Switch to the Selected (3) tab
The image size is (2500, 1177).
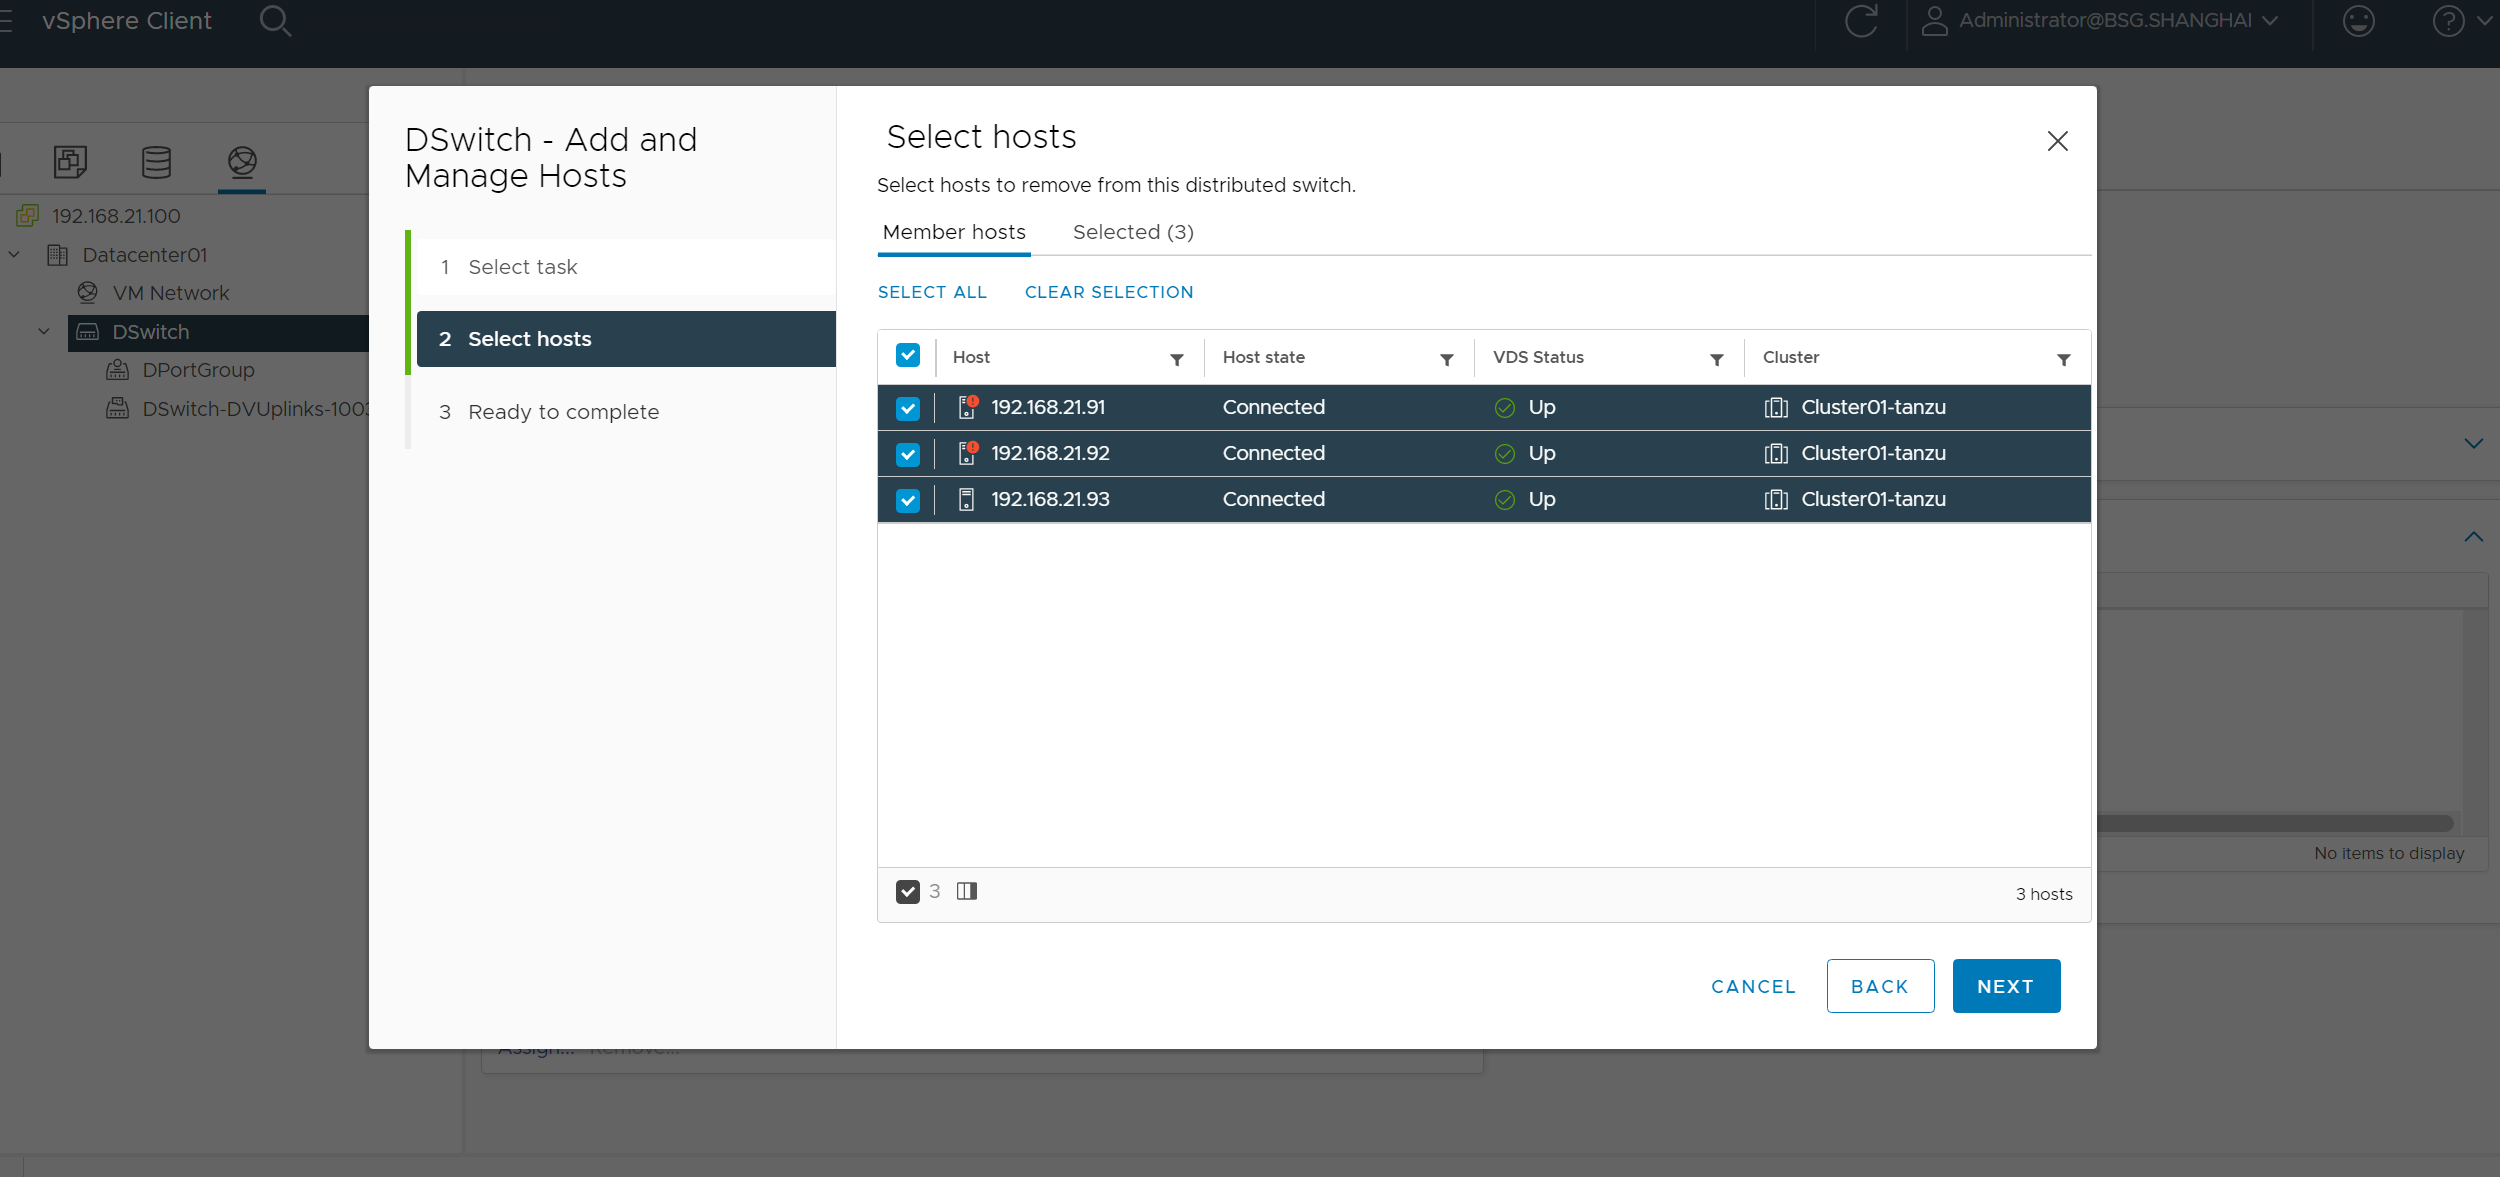point(1133,232)
